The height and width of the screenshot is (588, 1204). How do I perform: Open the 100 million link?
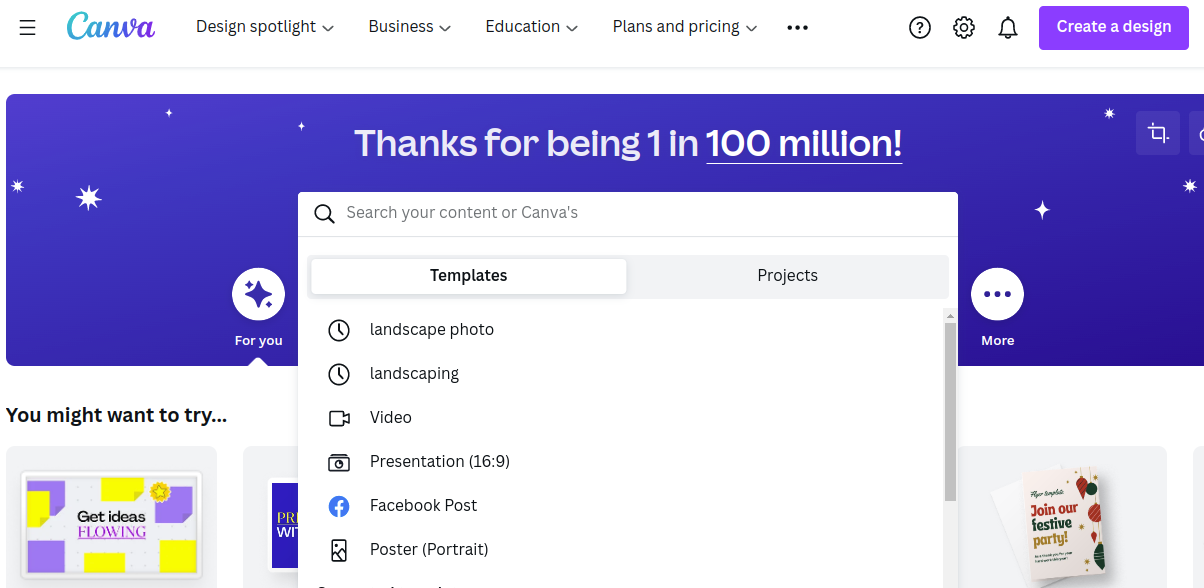804,144
